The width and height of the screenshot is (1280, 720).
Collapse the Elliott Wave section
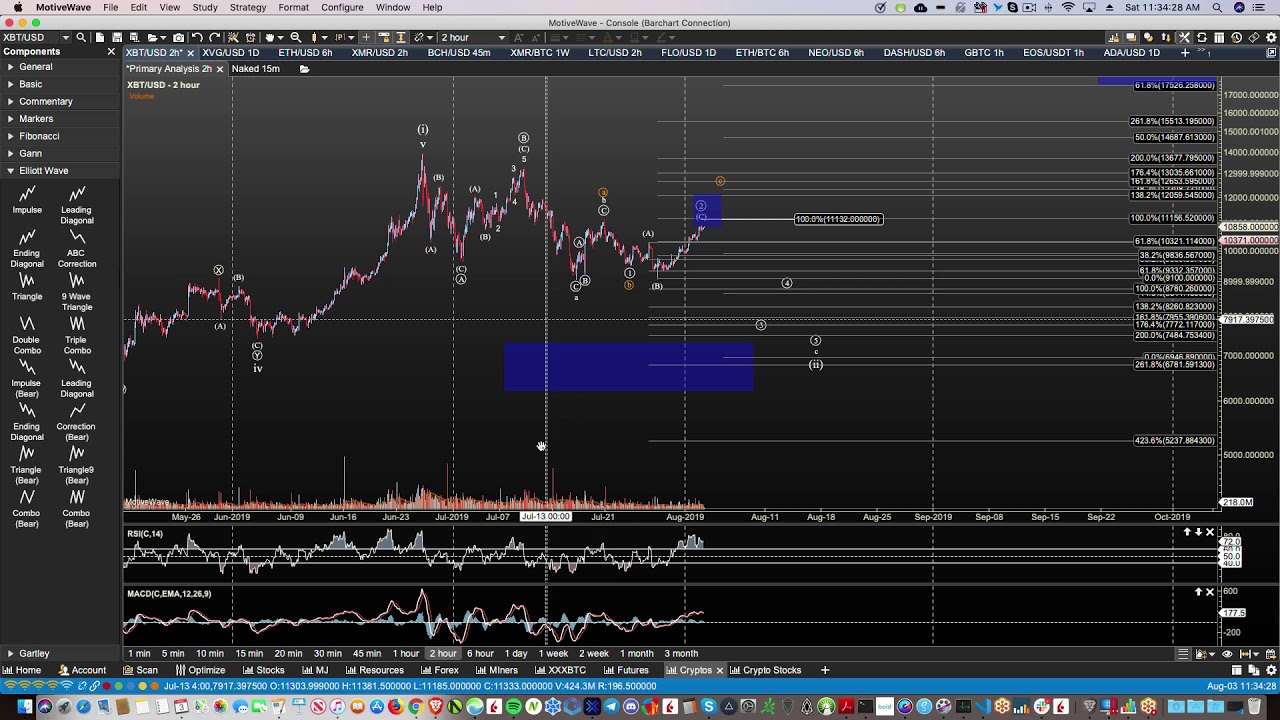coord(60,171)
